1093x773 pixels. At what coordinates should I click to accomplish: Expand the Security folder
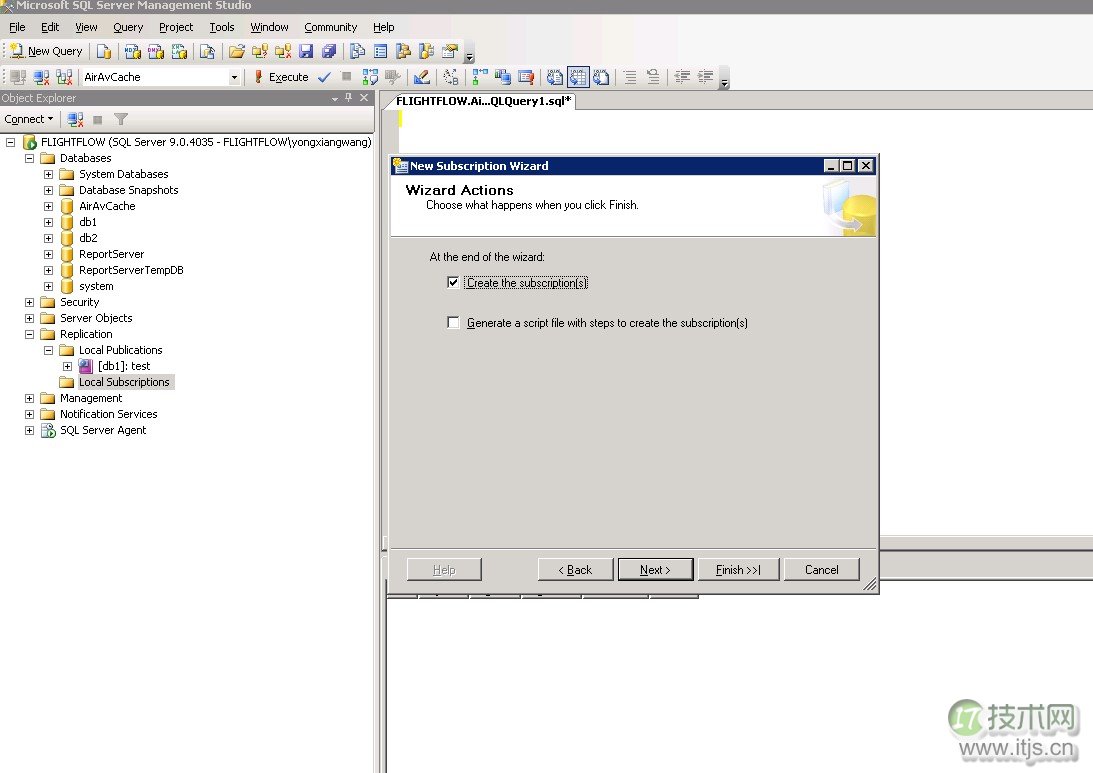(x=29, y=303)
